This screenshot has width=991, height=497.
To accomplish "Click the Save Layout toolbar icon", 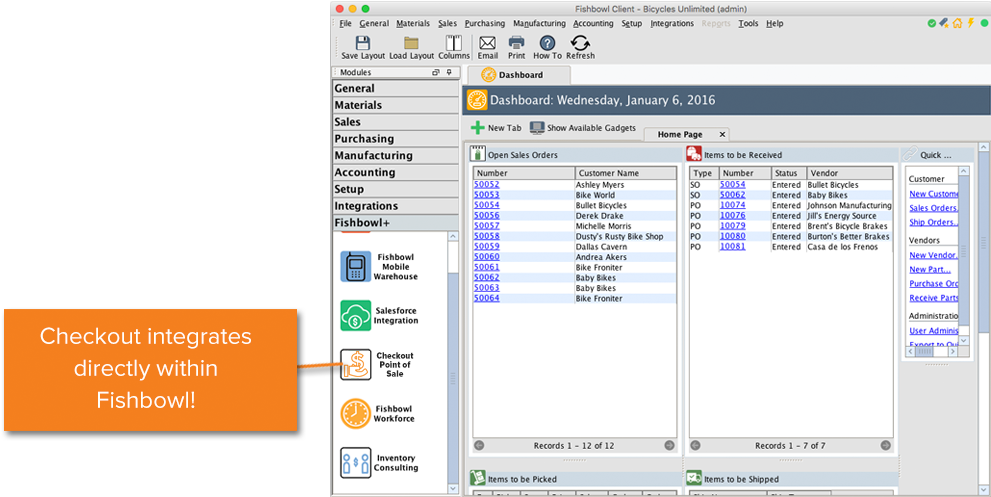I will coord(363,42).
